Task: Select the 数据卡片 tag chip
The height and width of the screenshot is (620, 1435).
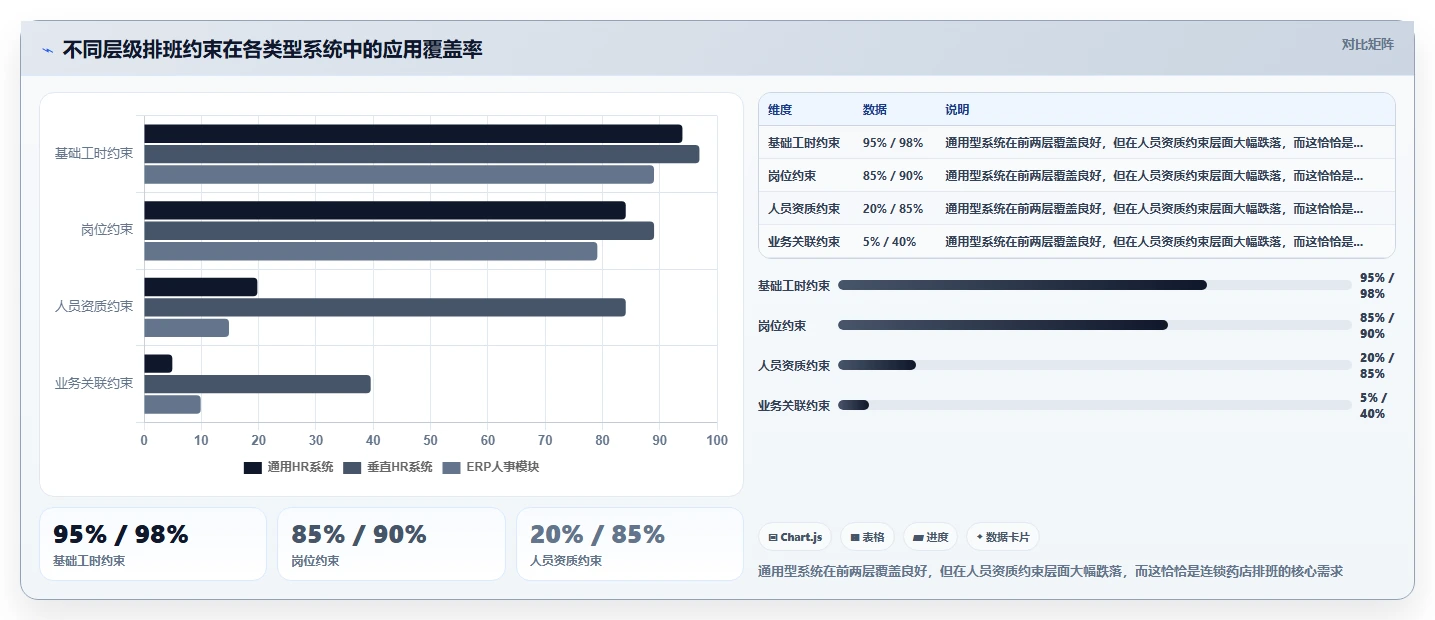Action: click(1002, 537)
